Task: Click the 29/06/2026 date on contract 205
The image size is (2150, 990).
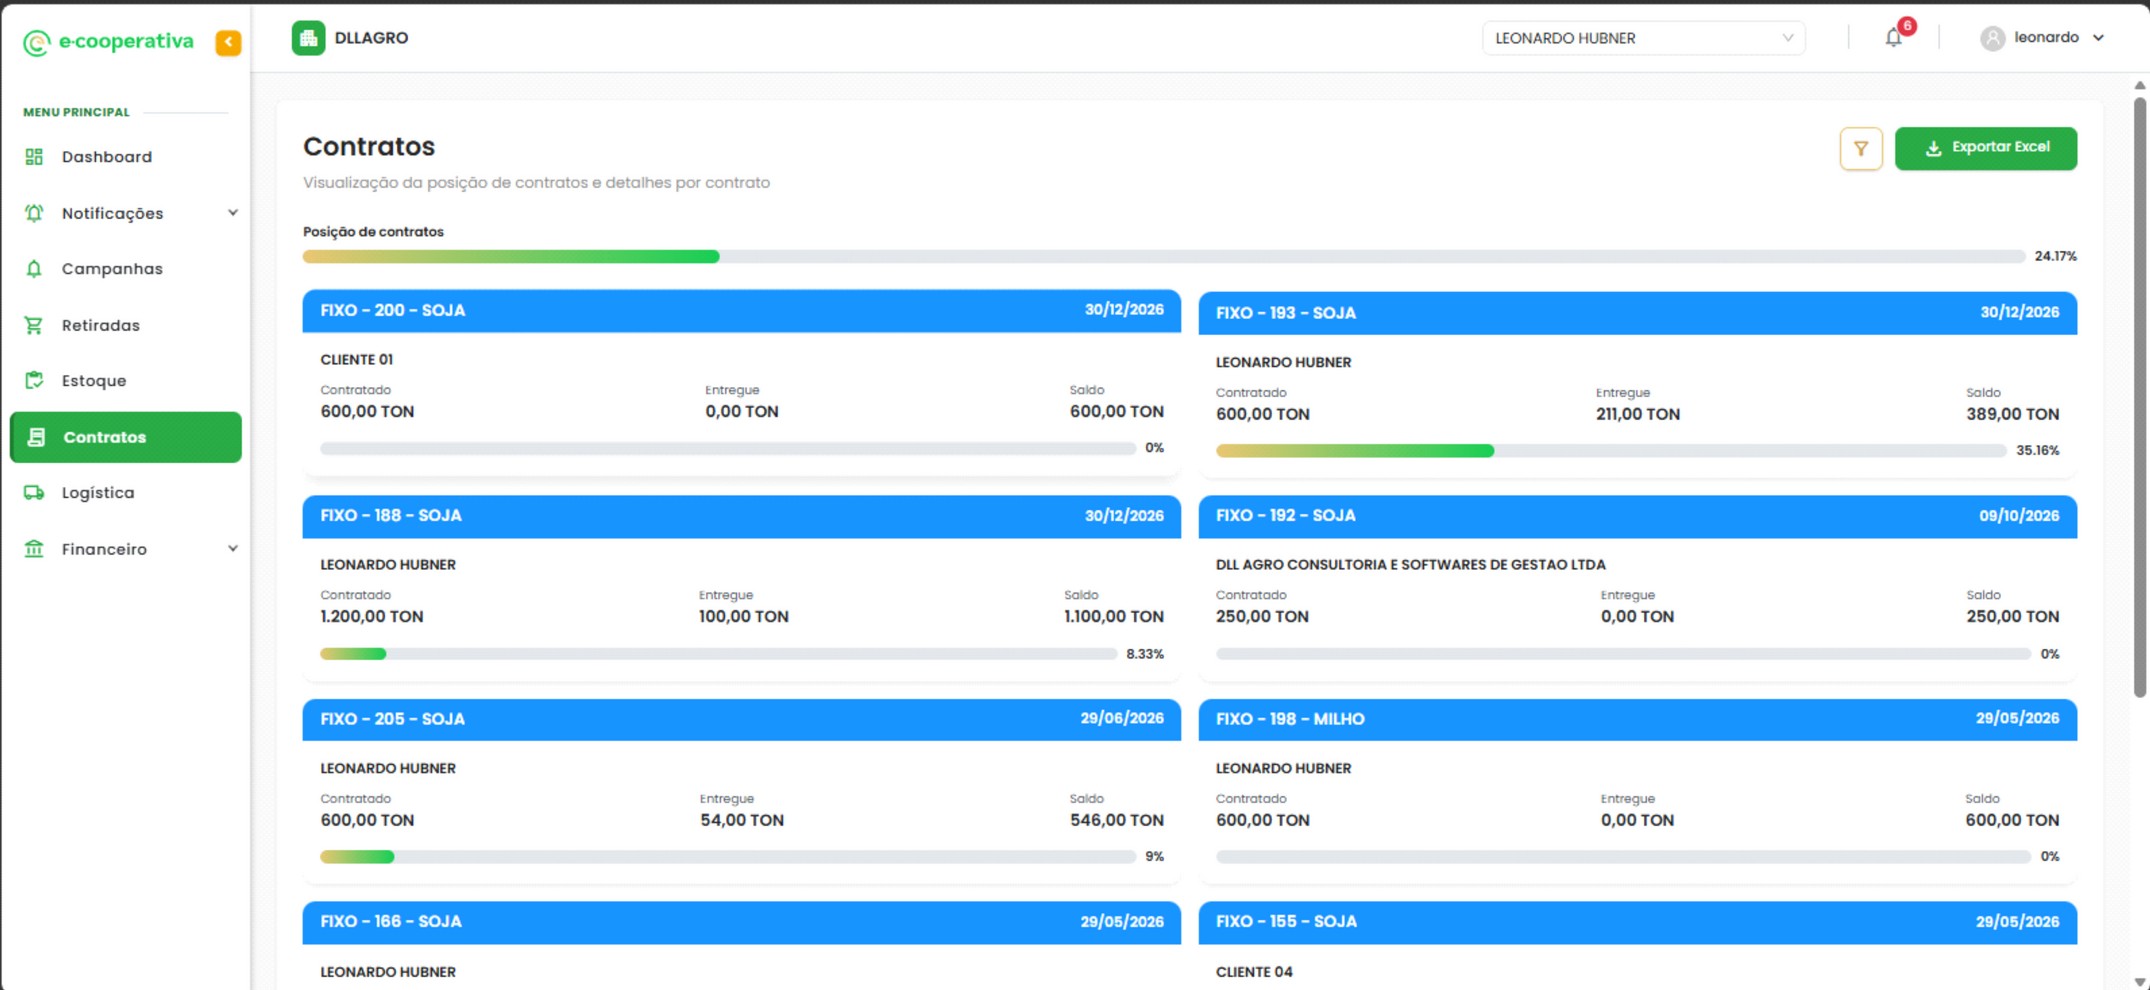Action: [x=1121, y=719]
